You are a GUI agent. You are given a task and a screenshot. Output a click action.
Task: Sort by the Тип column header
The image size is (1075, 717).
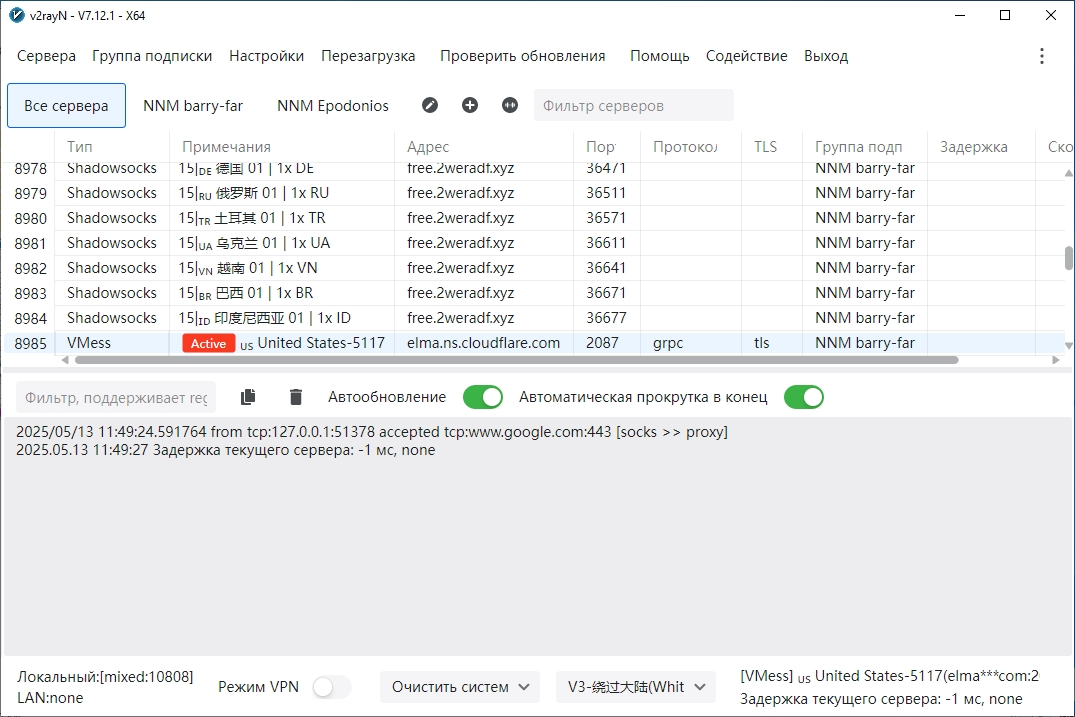(112, 147)
